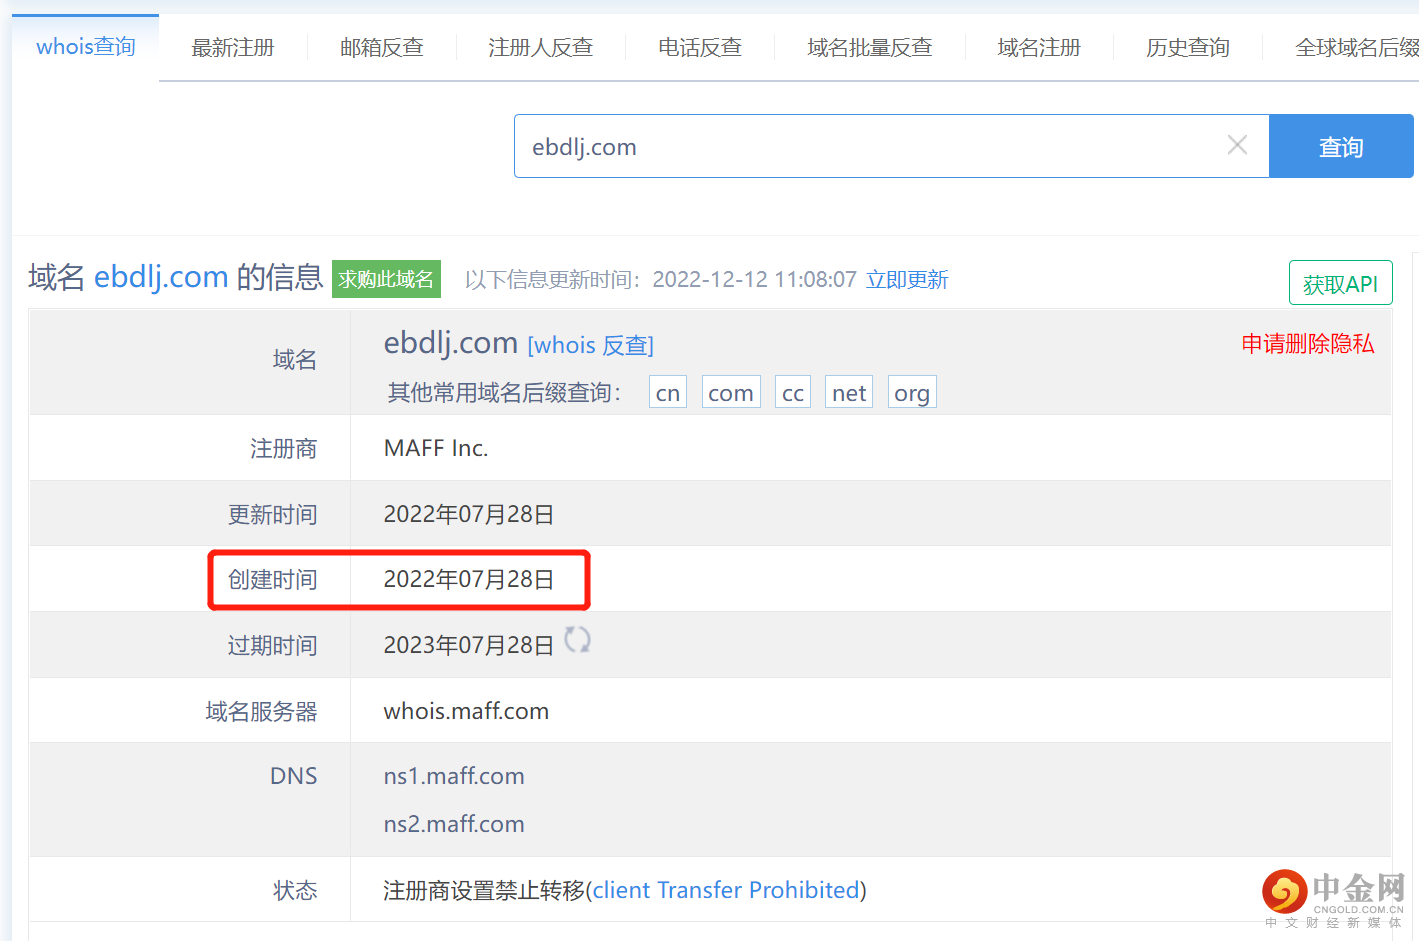Click the green 求购此域名 button
This screenshot has width=1419, height=941.
[386, 279]
